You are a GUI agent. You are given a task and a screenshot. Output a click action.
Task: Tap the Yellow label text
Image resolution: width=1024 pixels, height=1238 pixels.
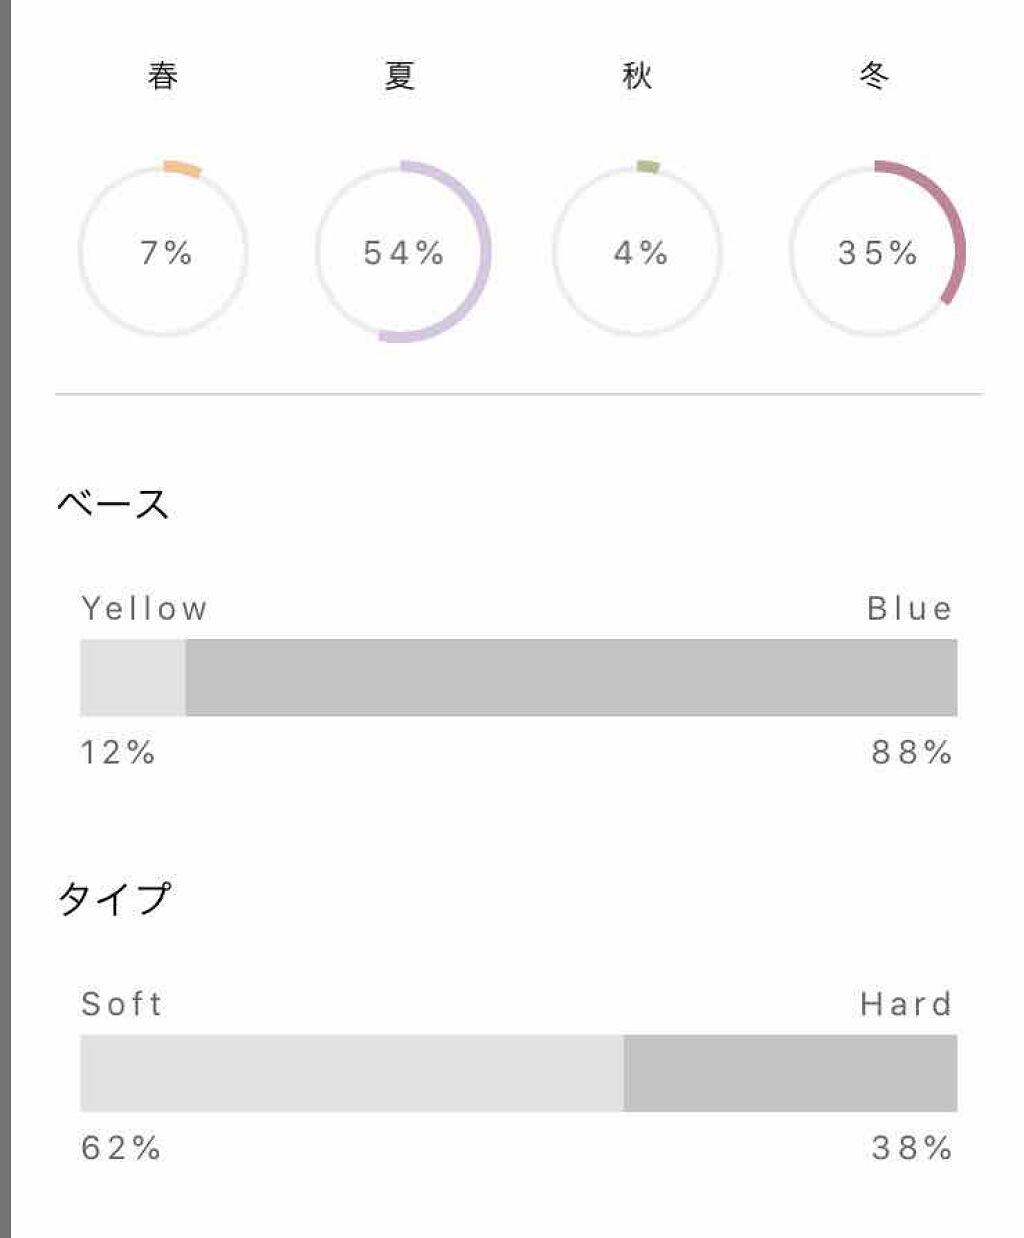[144, 609]
